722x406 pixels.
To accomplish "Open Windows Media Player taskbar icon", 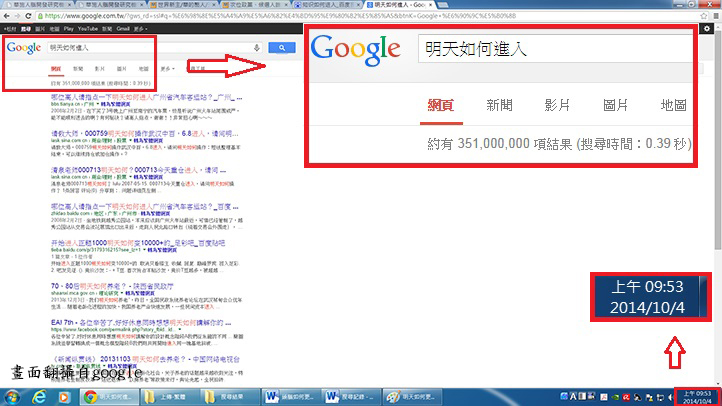I will [x=64, y=397].
